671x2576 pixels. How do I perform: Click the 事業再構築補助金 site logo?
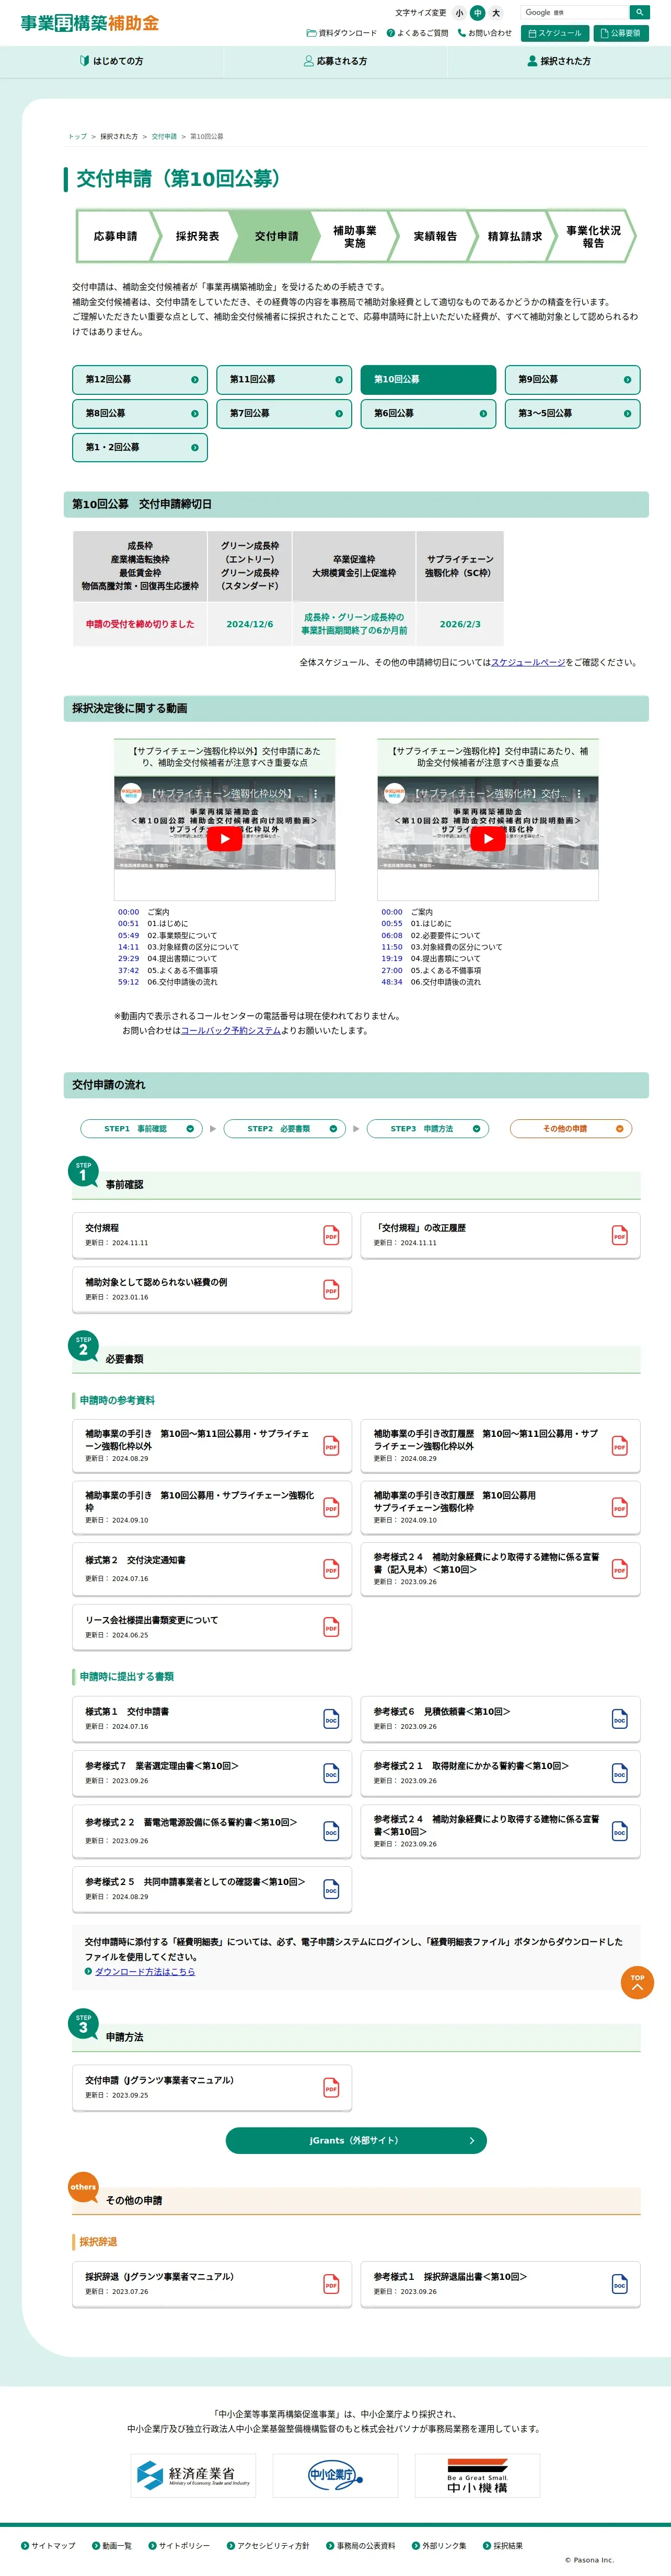pos(90,23)
